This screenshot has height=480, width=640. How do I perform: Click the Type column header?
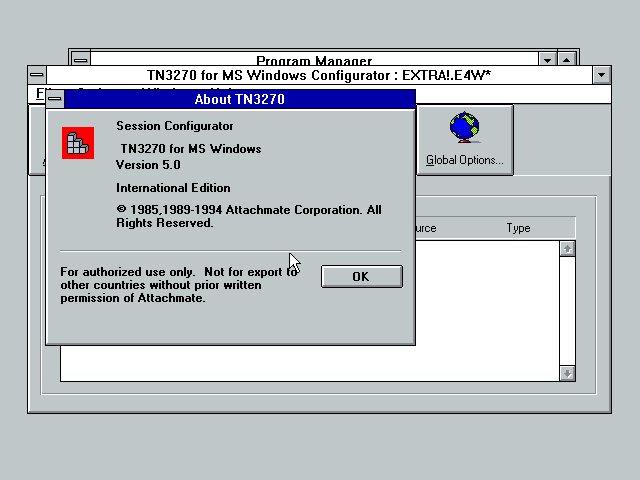tap(518, 228)
